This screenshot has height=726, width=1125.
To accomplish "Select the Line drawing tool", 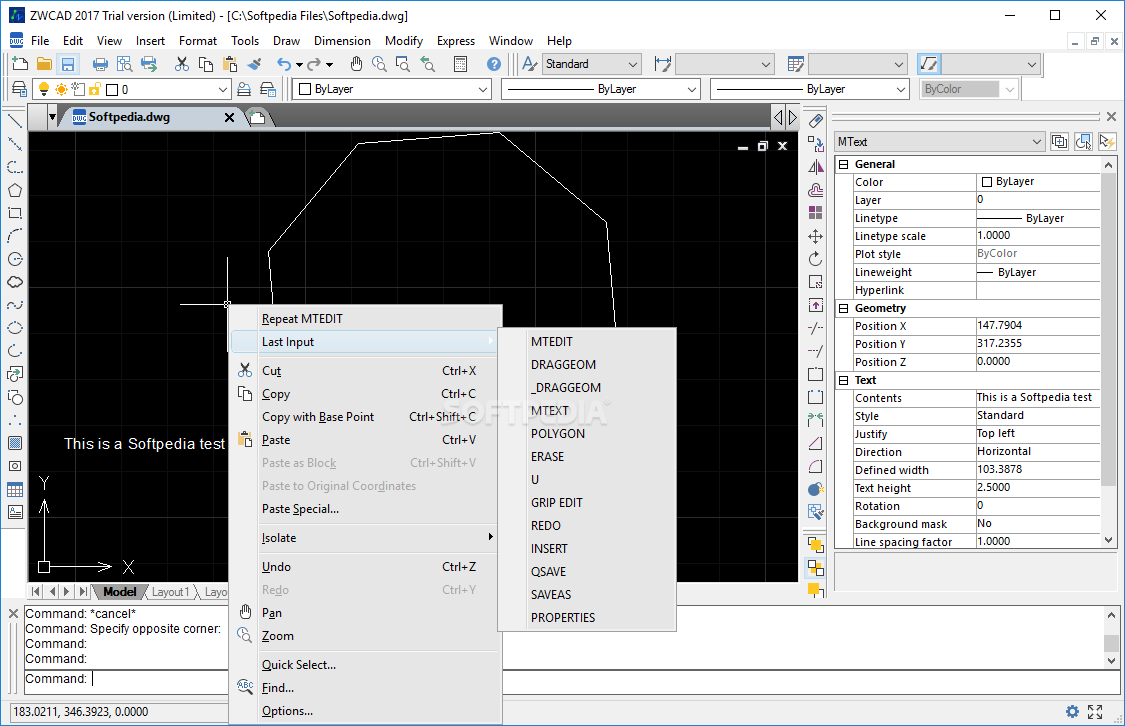I will pos(15,121).
